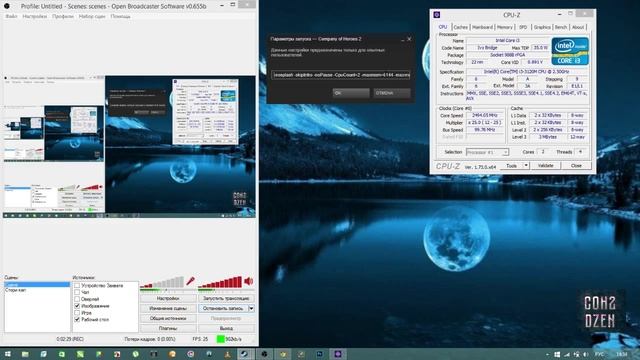Click the Validate button in CPU-Z
Viewport: 640px width, 360px height.
coord(545,166)
